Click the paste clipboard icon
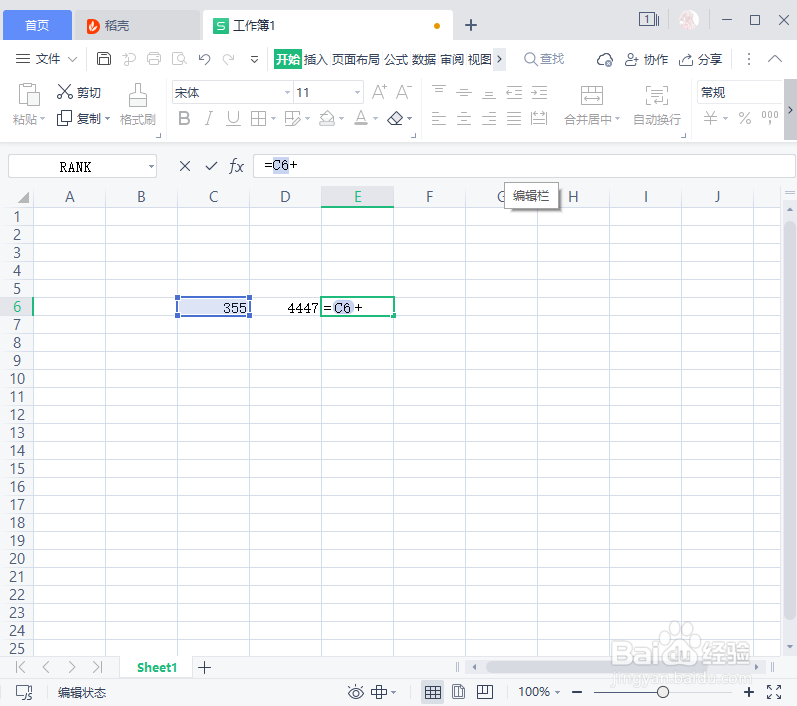797x706 pixels. coord(29,95)
